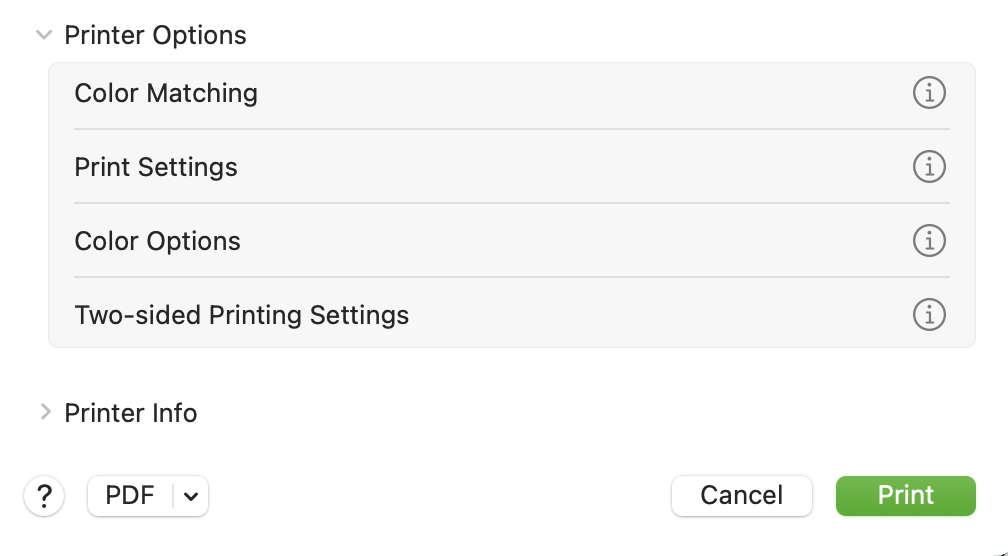Image resolution: width=1008 pixels, height=556 pixels.
Task: Open Two-sided Printing Settings info icon
Action: [929, 314]
